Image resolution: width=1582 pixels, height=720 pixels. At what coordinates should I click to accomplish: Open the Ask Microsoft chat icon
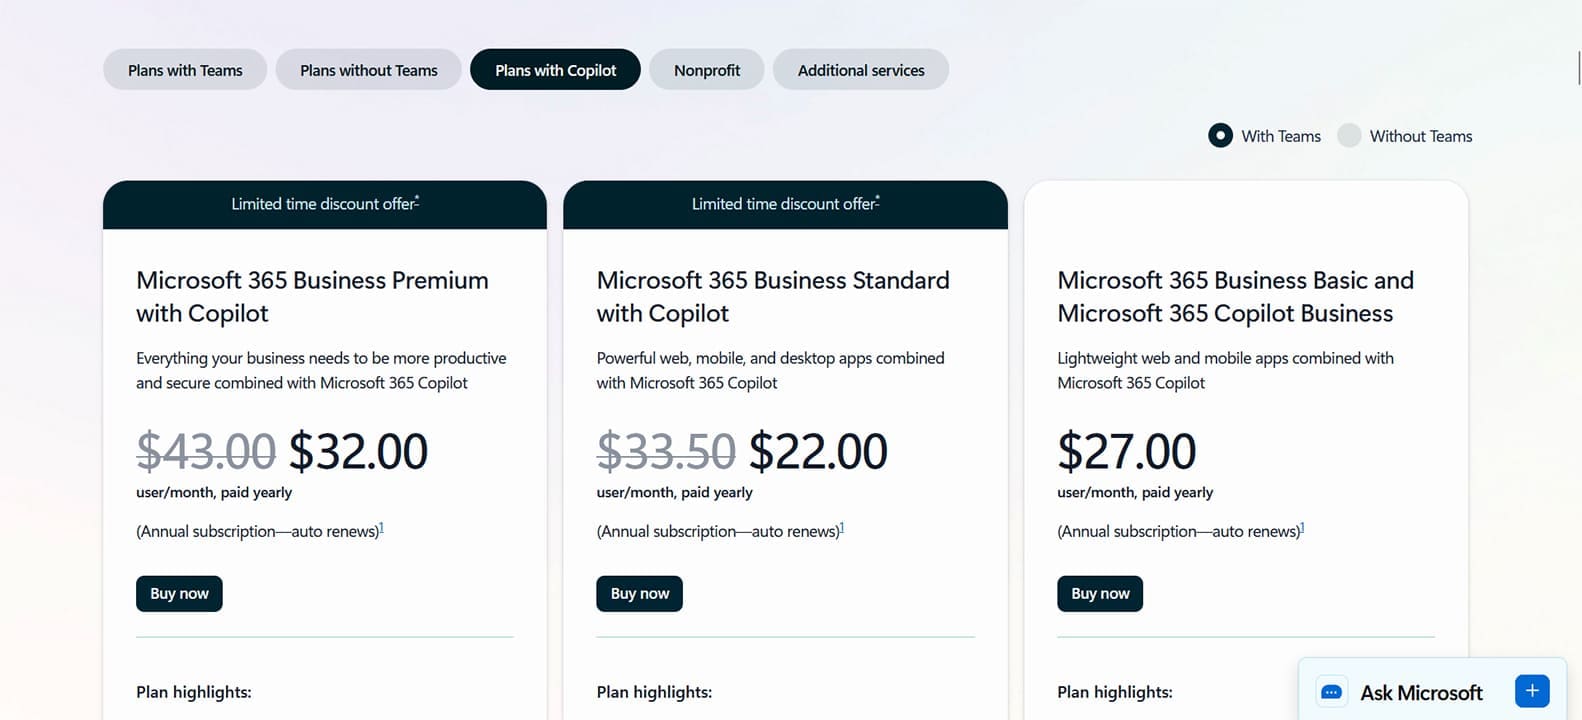pos(1331,692)
